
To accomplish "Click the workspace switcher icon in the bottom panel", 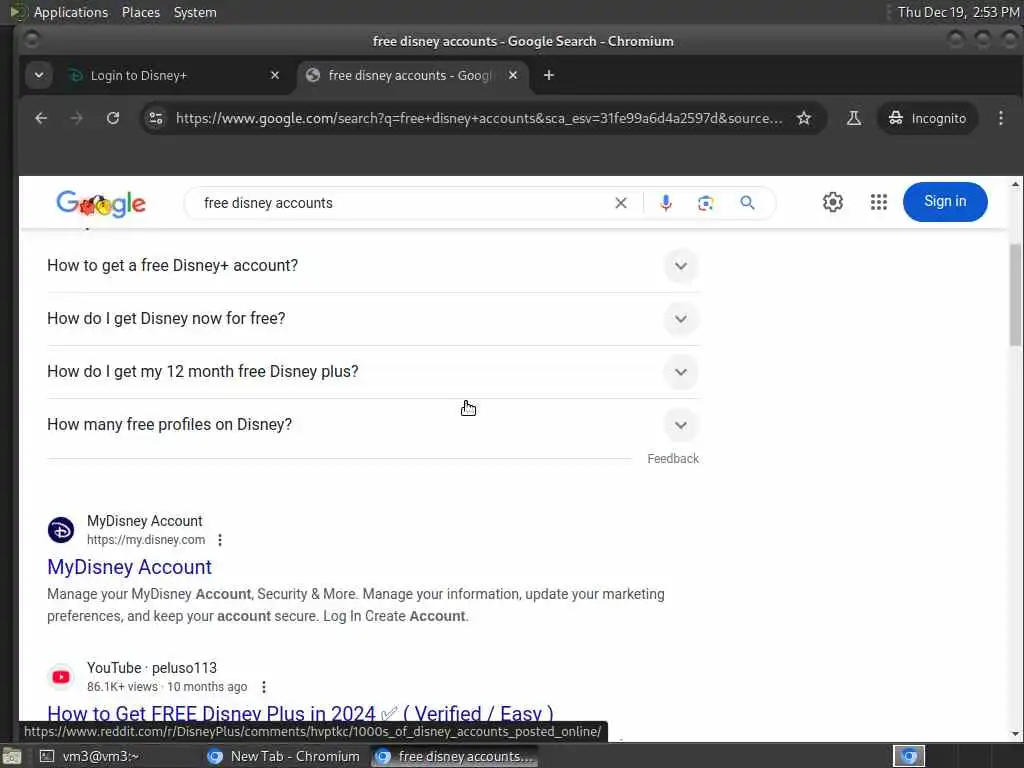I will (909, 756).
